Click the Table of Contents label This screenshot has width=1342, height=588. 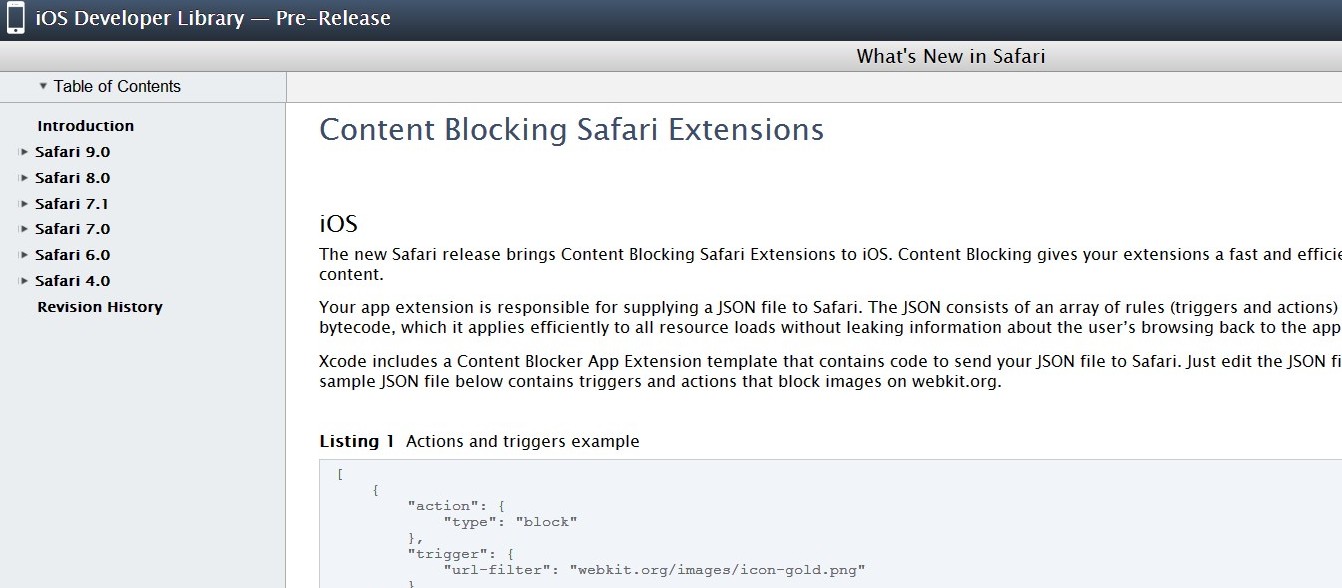click(117, 86)
